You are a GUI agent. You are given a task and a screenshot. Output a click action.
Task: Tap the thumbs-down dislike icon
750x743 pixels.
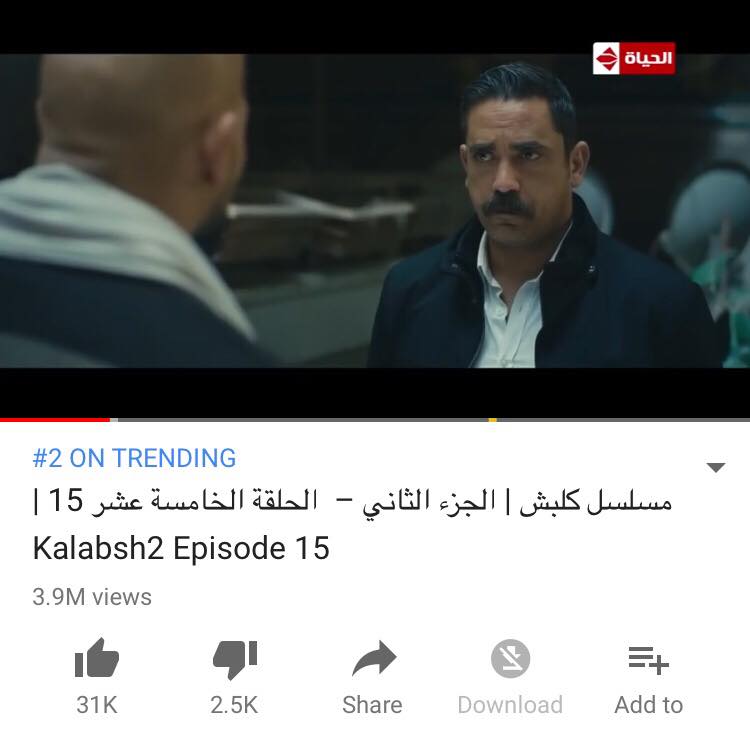click(x=234, y=660)
